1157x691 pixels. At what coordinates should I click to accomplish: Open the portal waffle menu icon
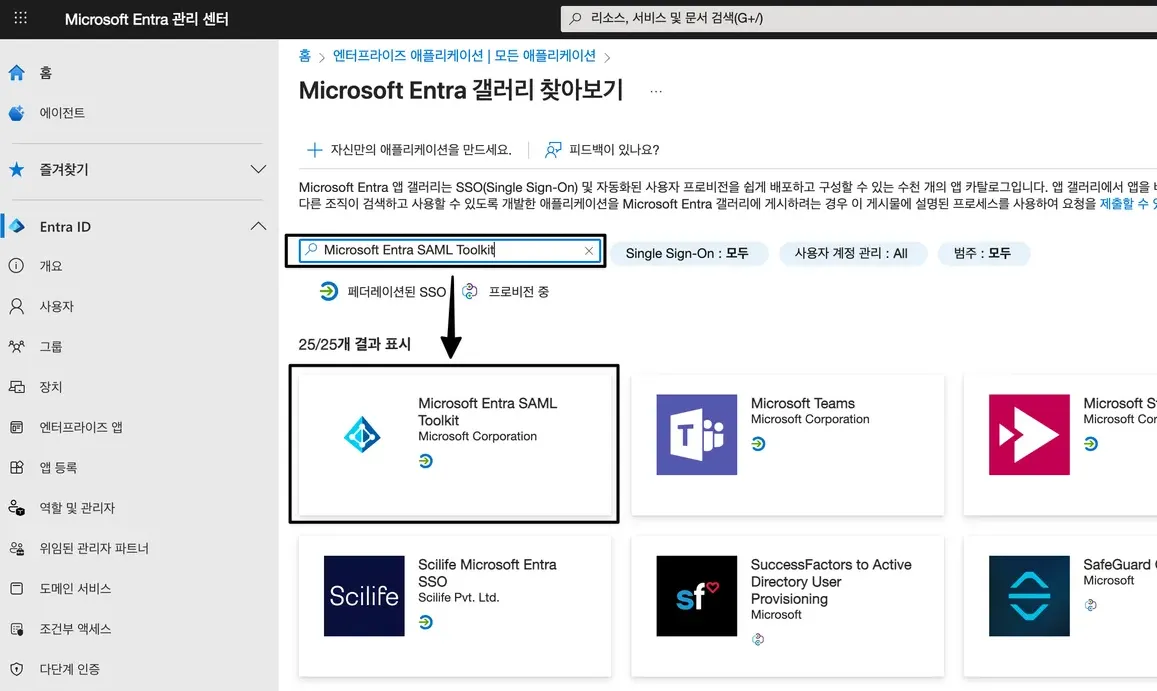point(21,18)
